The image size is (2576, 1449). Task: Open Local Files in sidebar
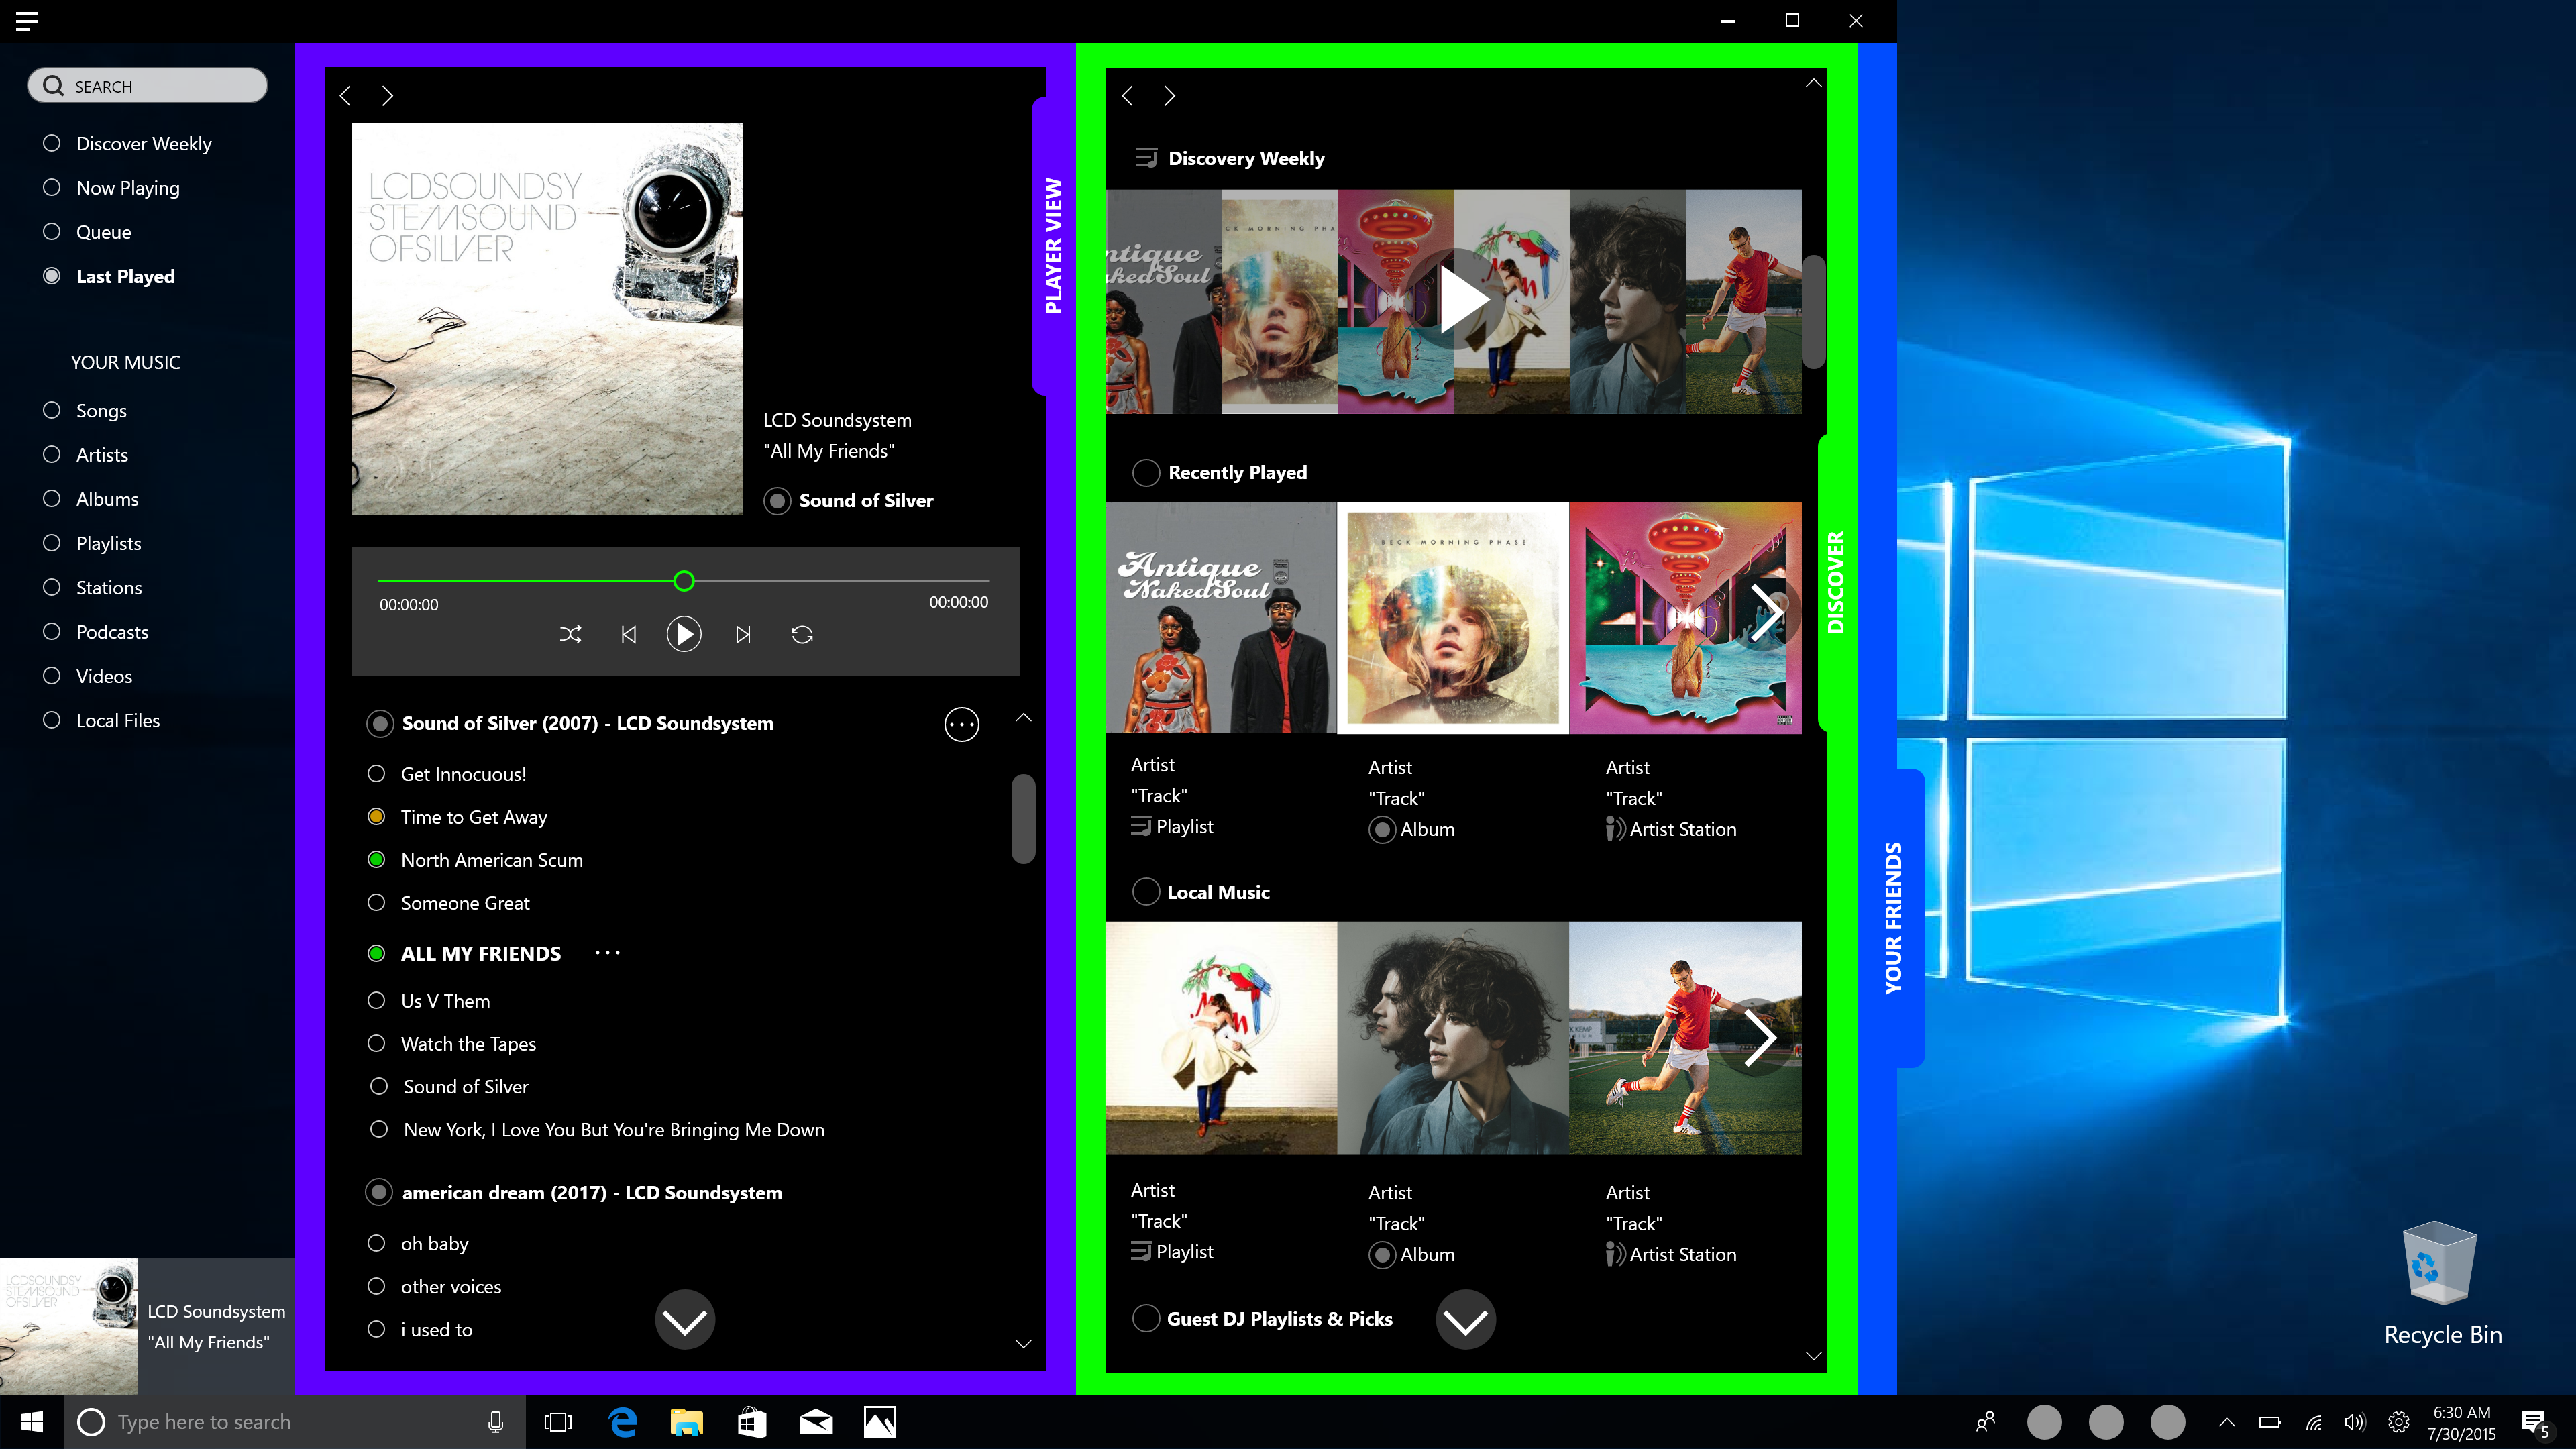102,721
